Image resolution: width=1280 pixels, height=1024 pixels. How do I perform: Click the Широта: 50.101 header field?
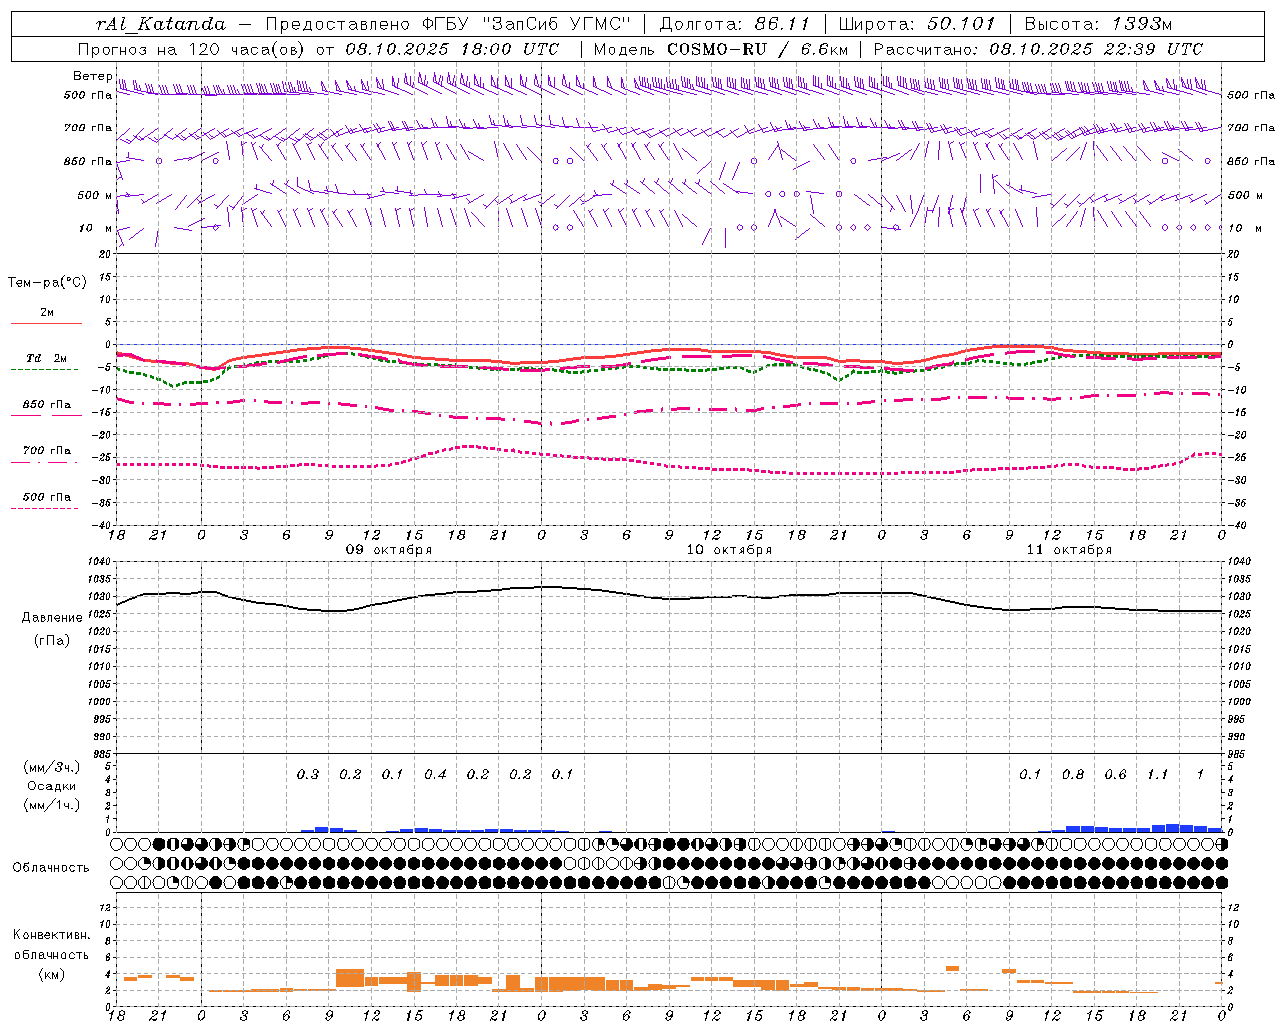pyautogui.click(x=917, y=24)
